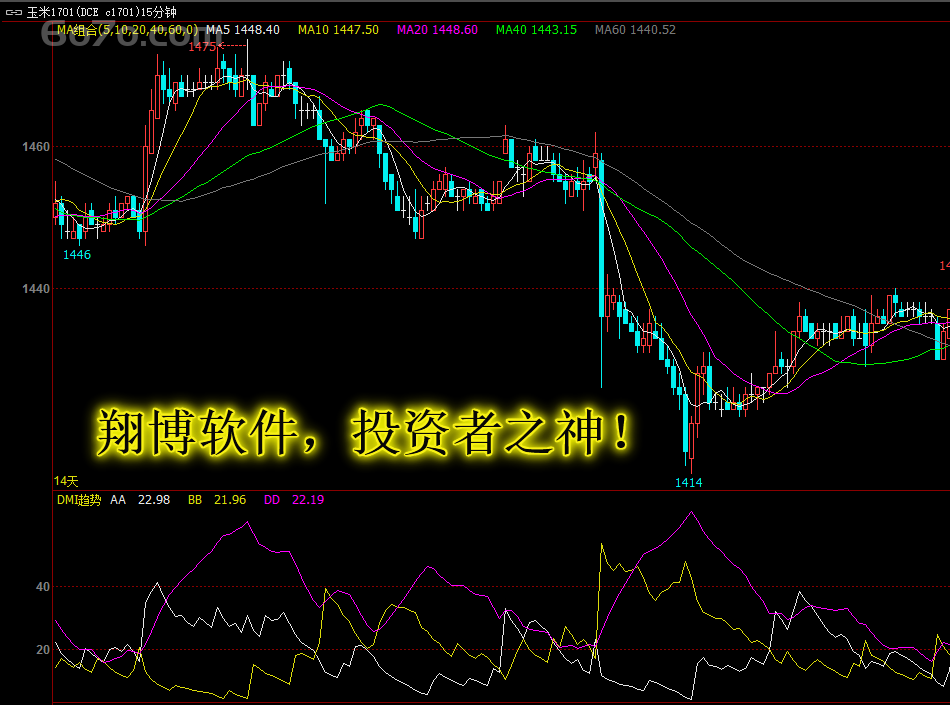The height and width of the screenshot is (705, 950).
Task: Click the 1414 lowest price marker
Action: 689,483
